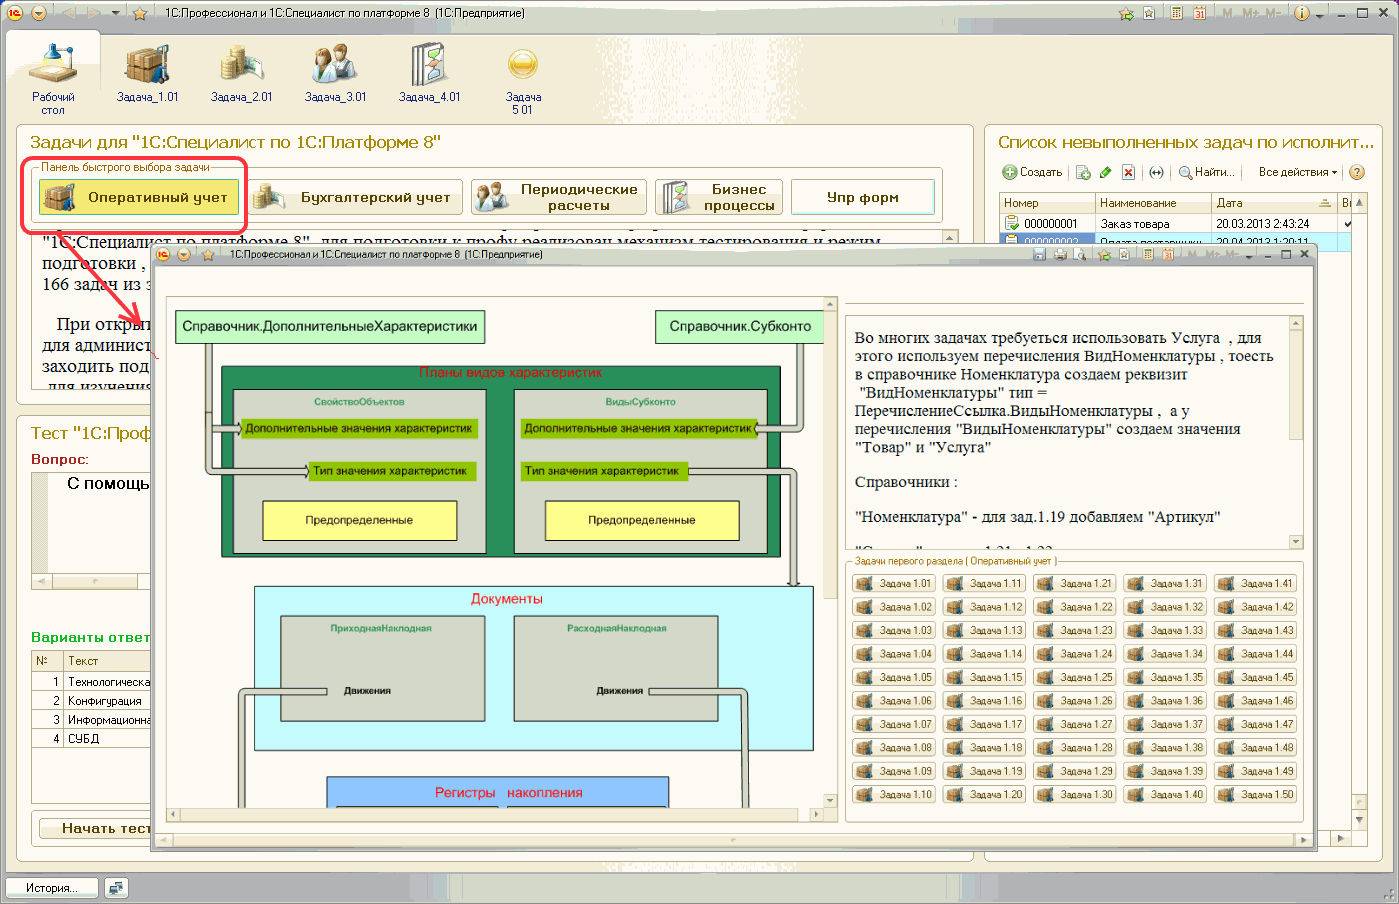Click Создать in the unfinished tasks list
This screenshot has height=904, width=1399.
coord(1033,172)
